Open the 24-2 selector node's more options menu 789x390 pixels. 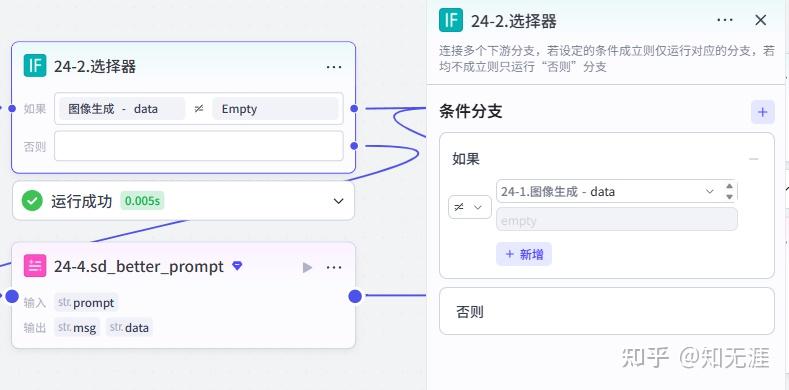(334, 66)
